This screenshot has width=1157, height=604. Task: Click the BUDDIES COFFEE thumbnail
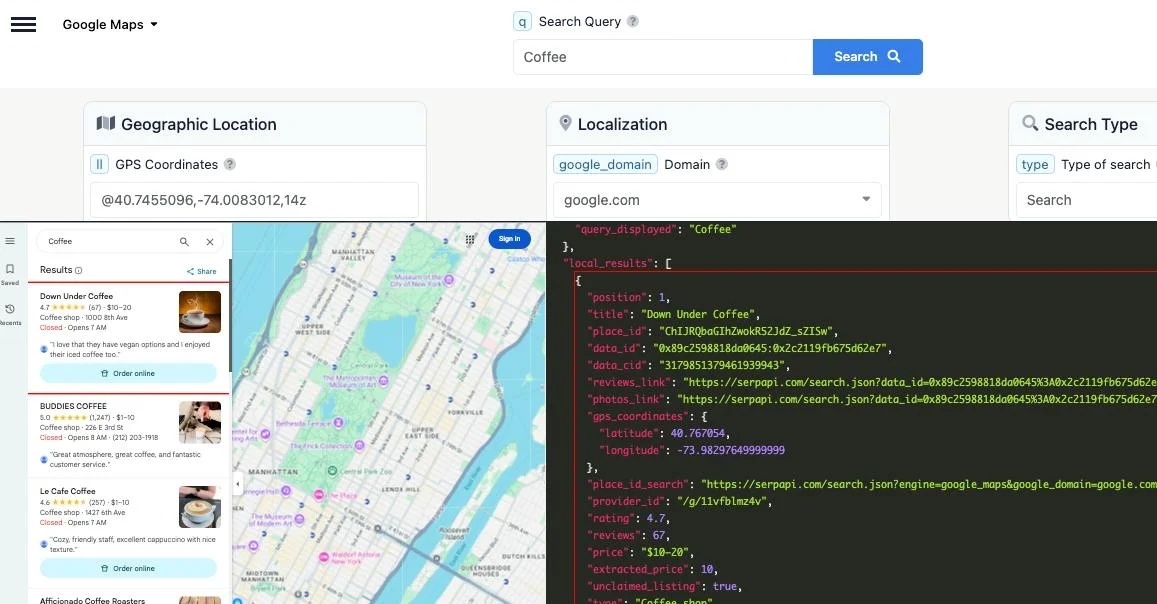[200, 422]
